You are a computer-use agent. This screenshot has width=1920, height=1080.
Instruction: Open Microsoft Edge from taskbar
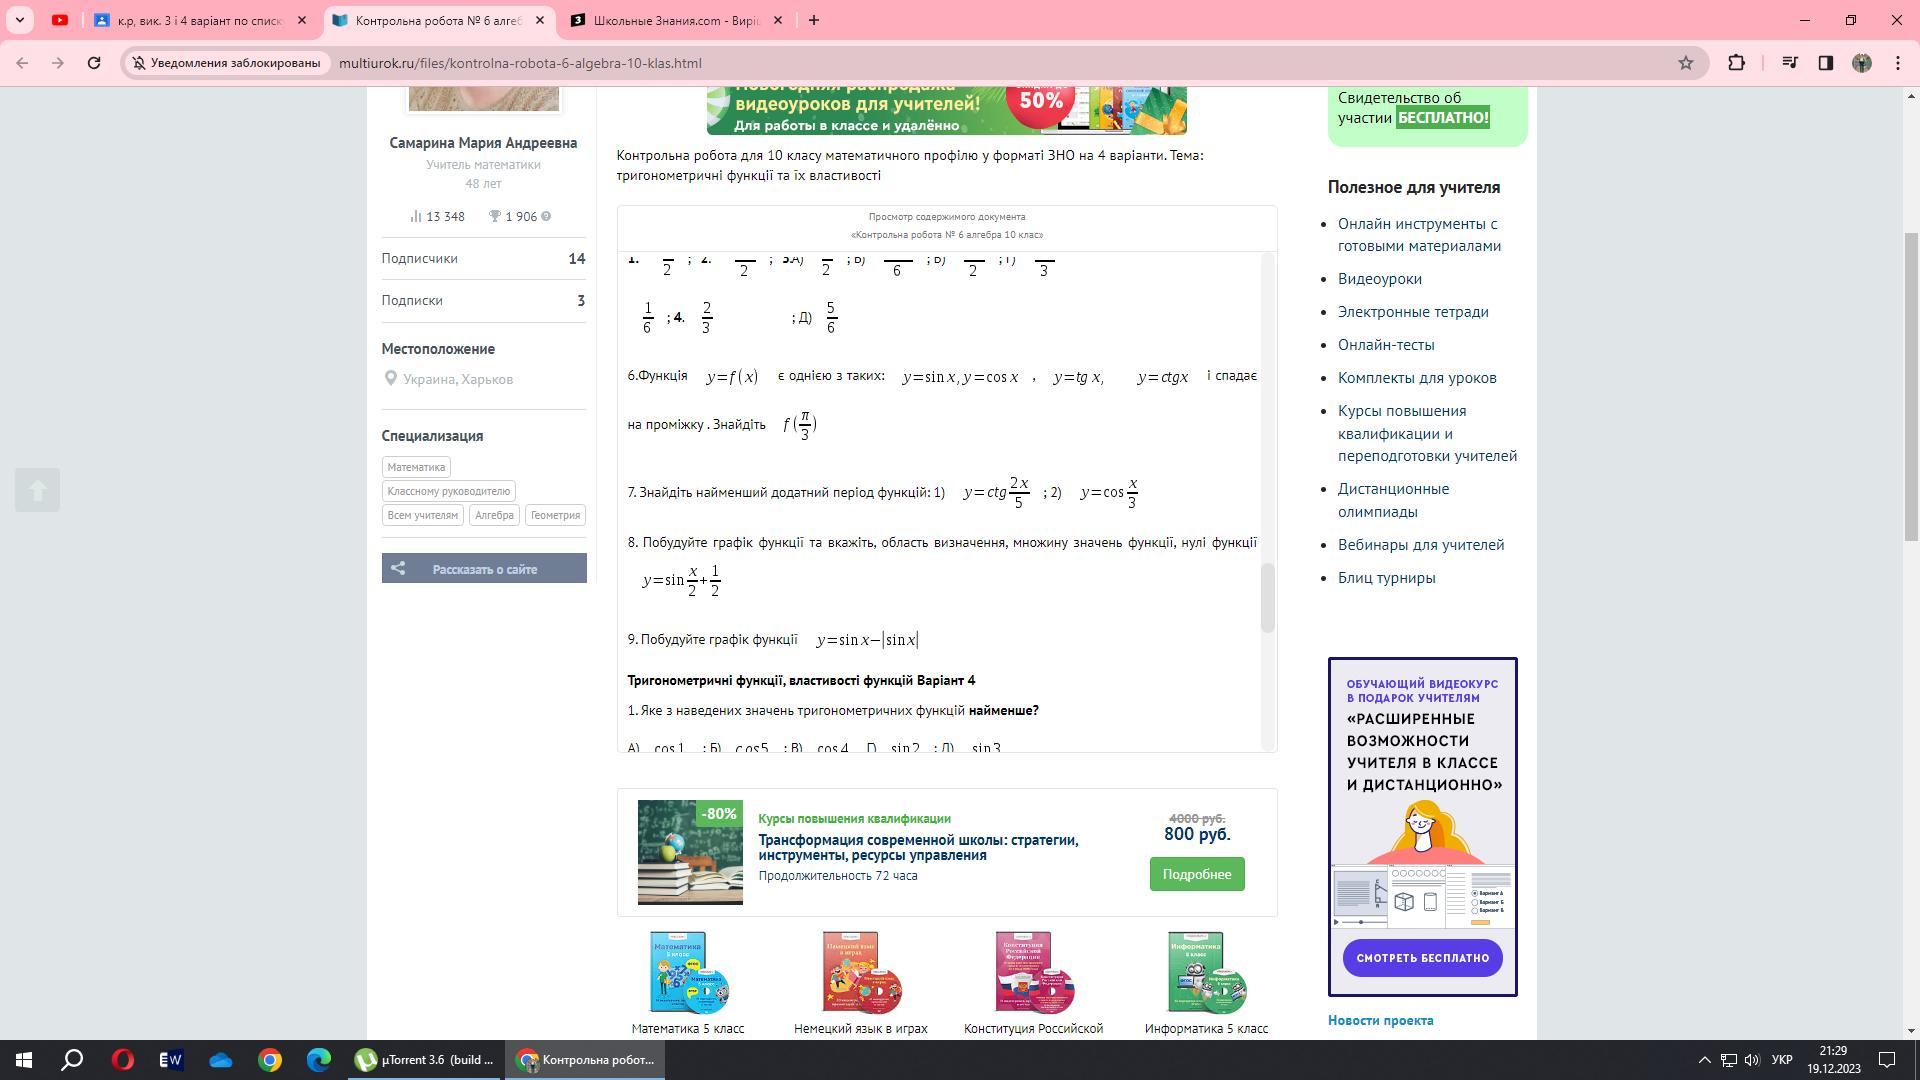pyautogui.click(x=319, y=1060)
